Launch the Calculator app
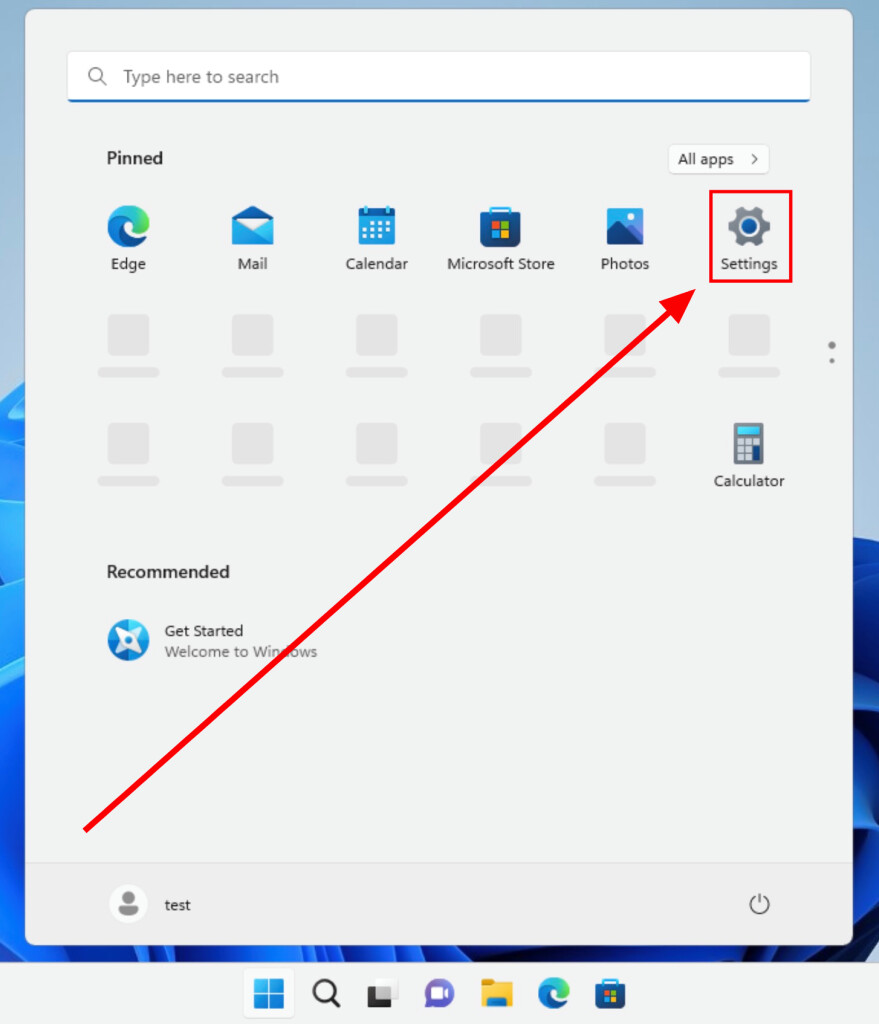This screenshot has height=1024, width=879. point(748,456)
